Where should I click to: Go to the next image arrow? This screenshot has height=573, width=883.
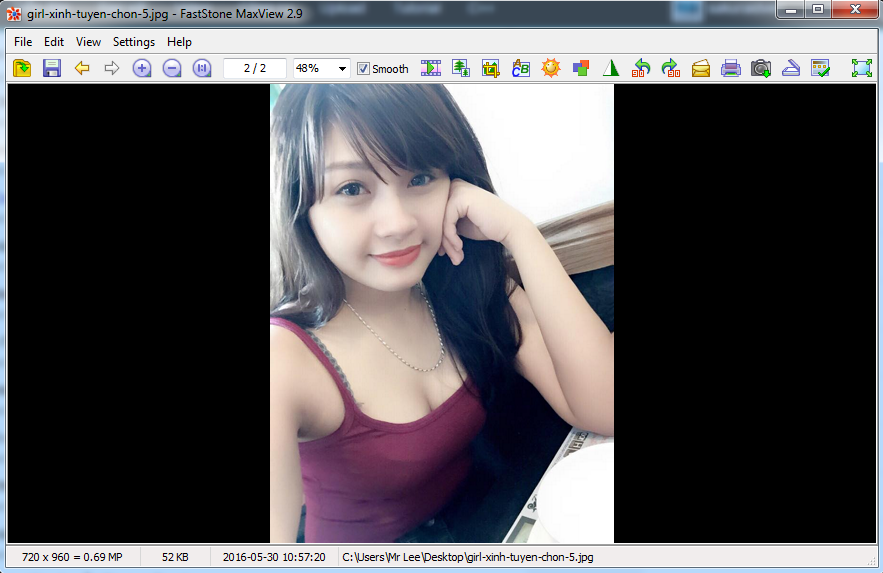(x=112, y=68)
